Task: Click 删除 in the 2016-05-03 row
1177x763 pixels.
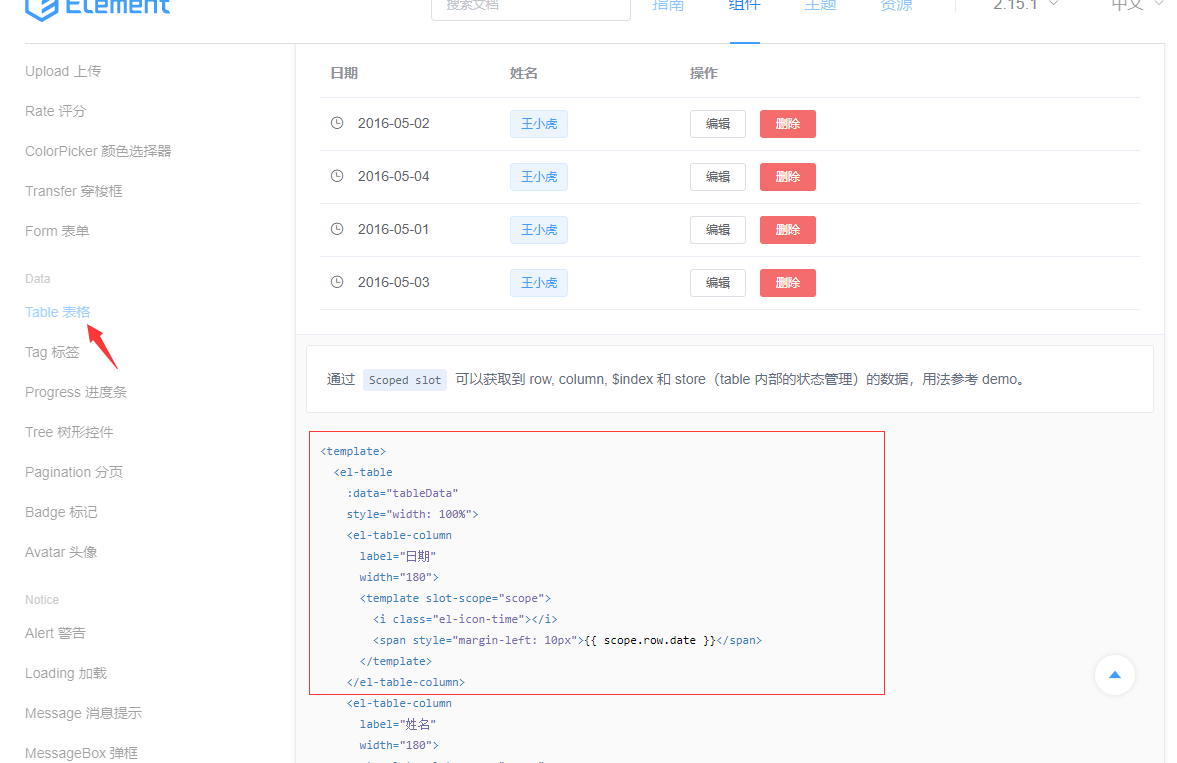Action: [787, 282]
